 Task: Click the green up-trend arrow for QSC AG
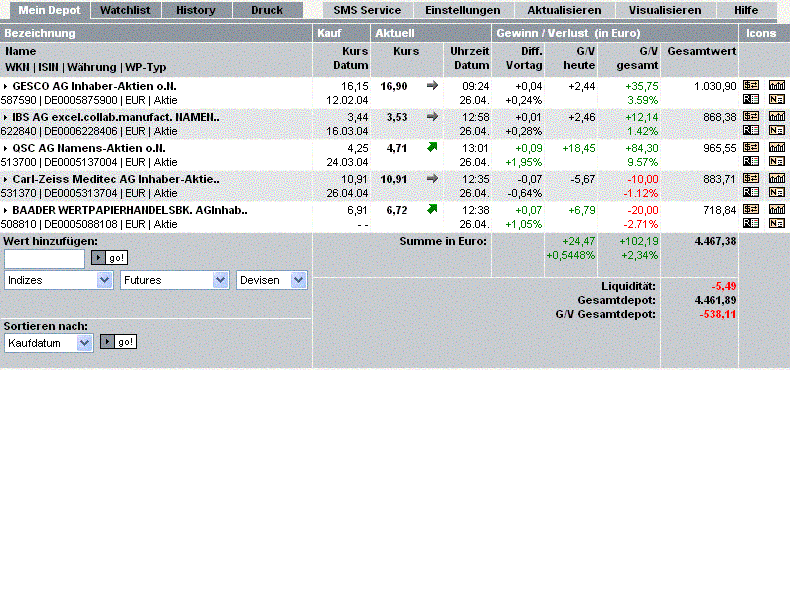(432, 147)
